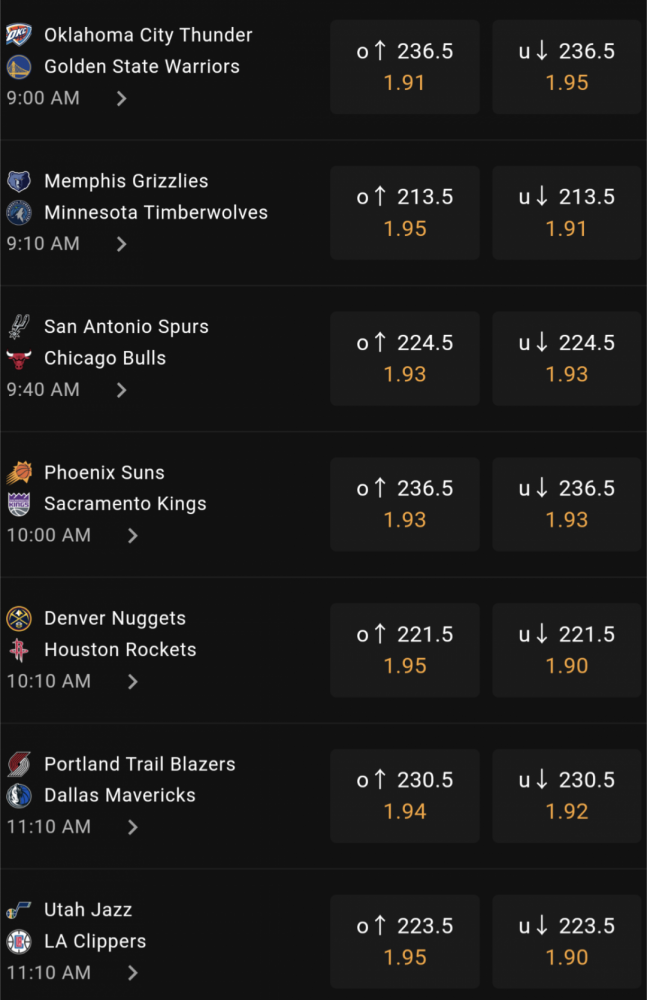The width and height of the screenshot is (647, 1000).
Task: Select over 236.5 at 1.91 for Thunder game
Action: (x=405, y=67)
